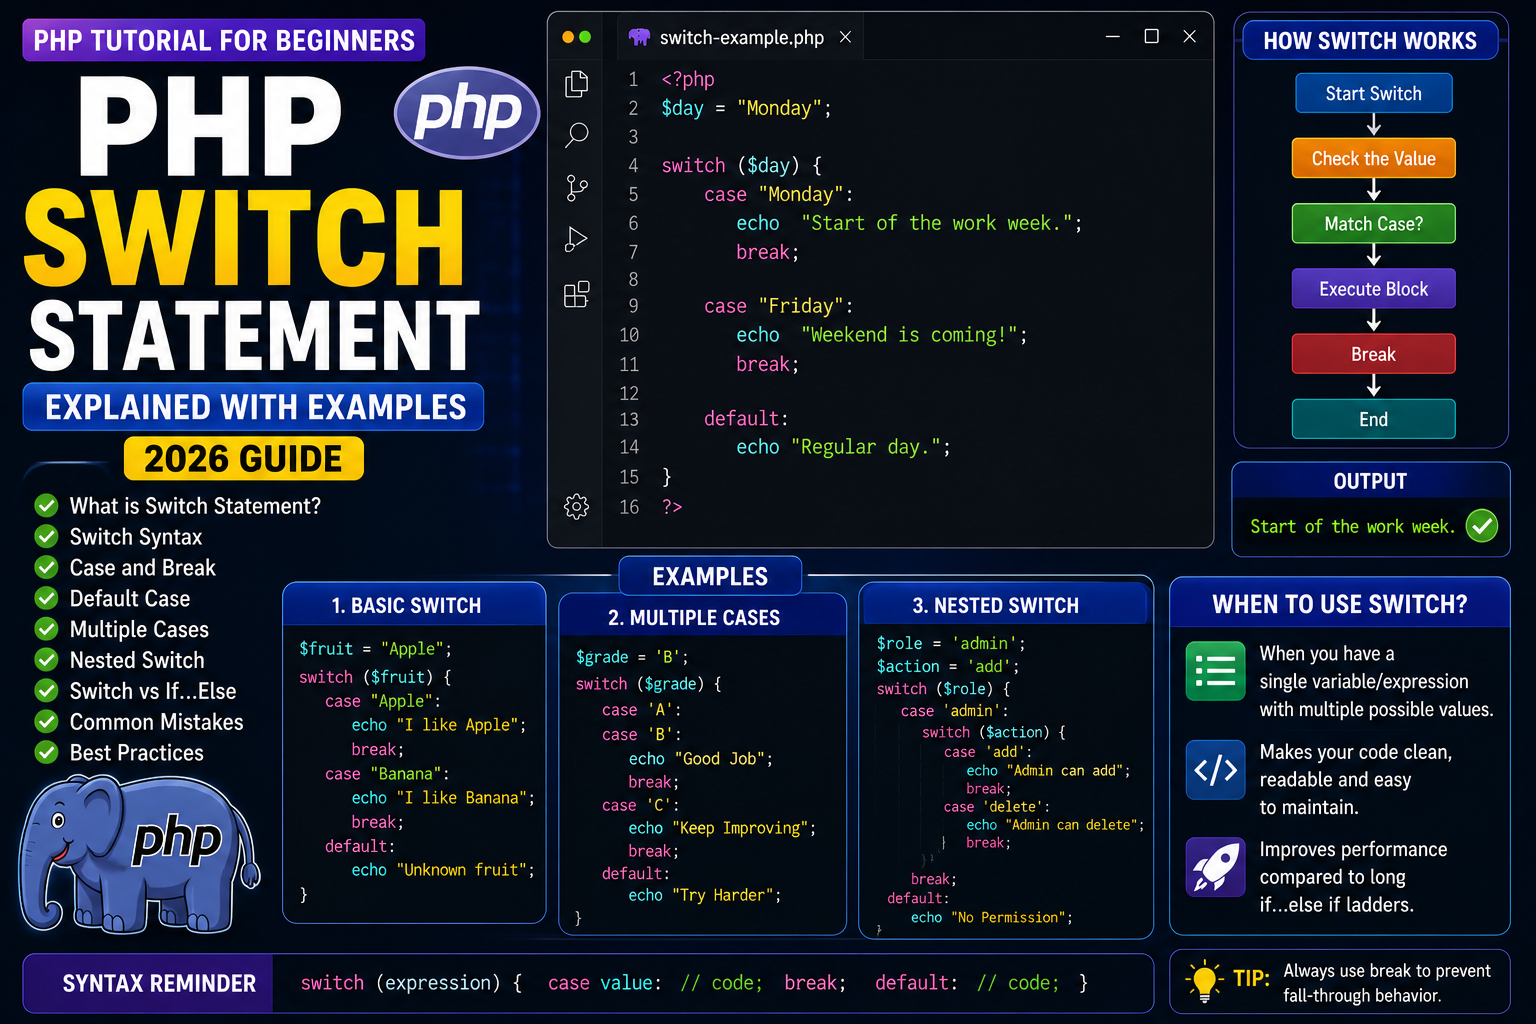Select the 2. MULTIPLE CASES panel header
The height and width of the screenshot is (1024, 1536).
point(701,617)
